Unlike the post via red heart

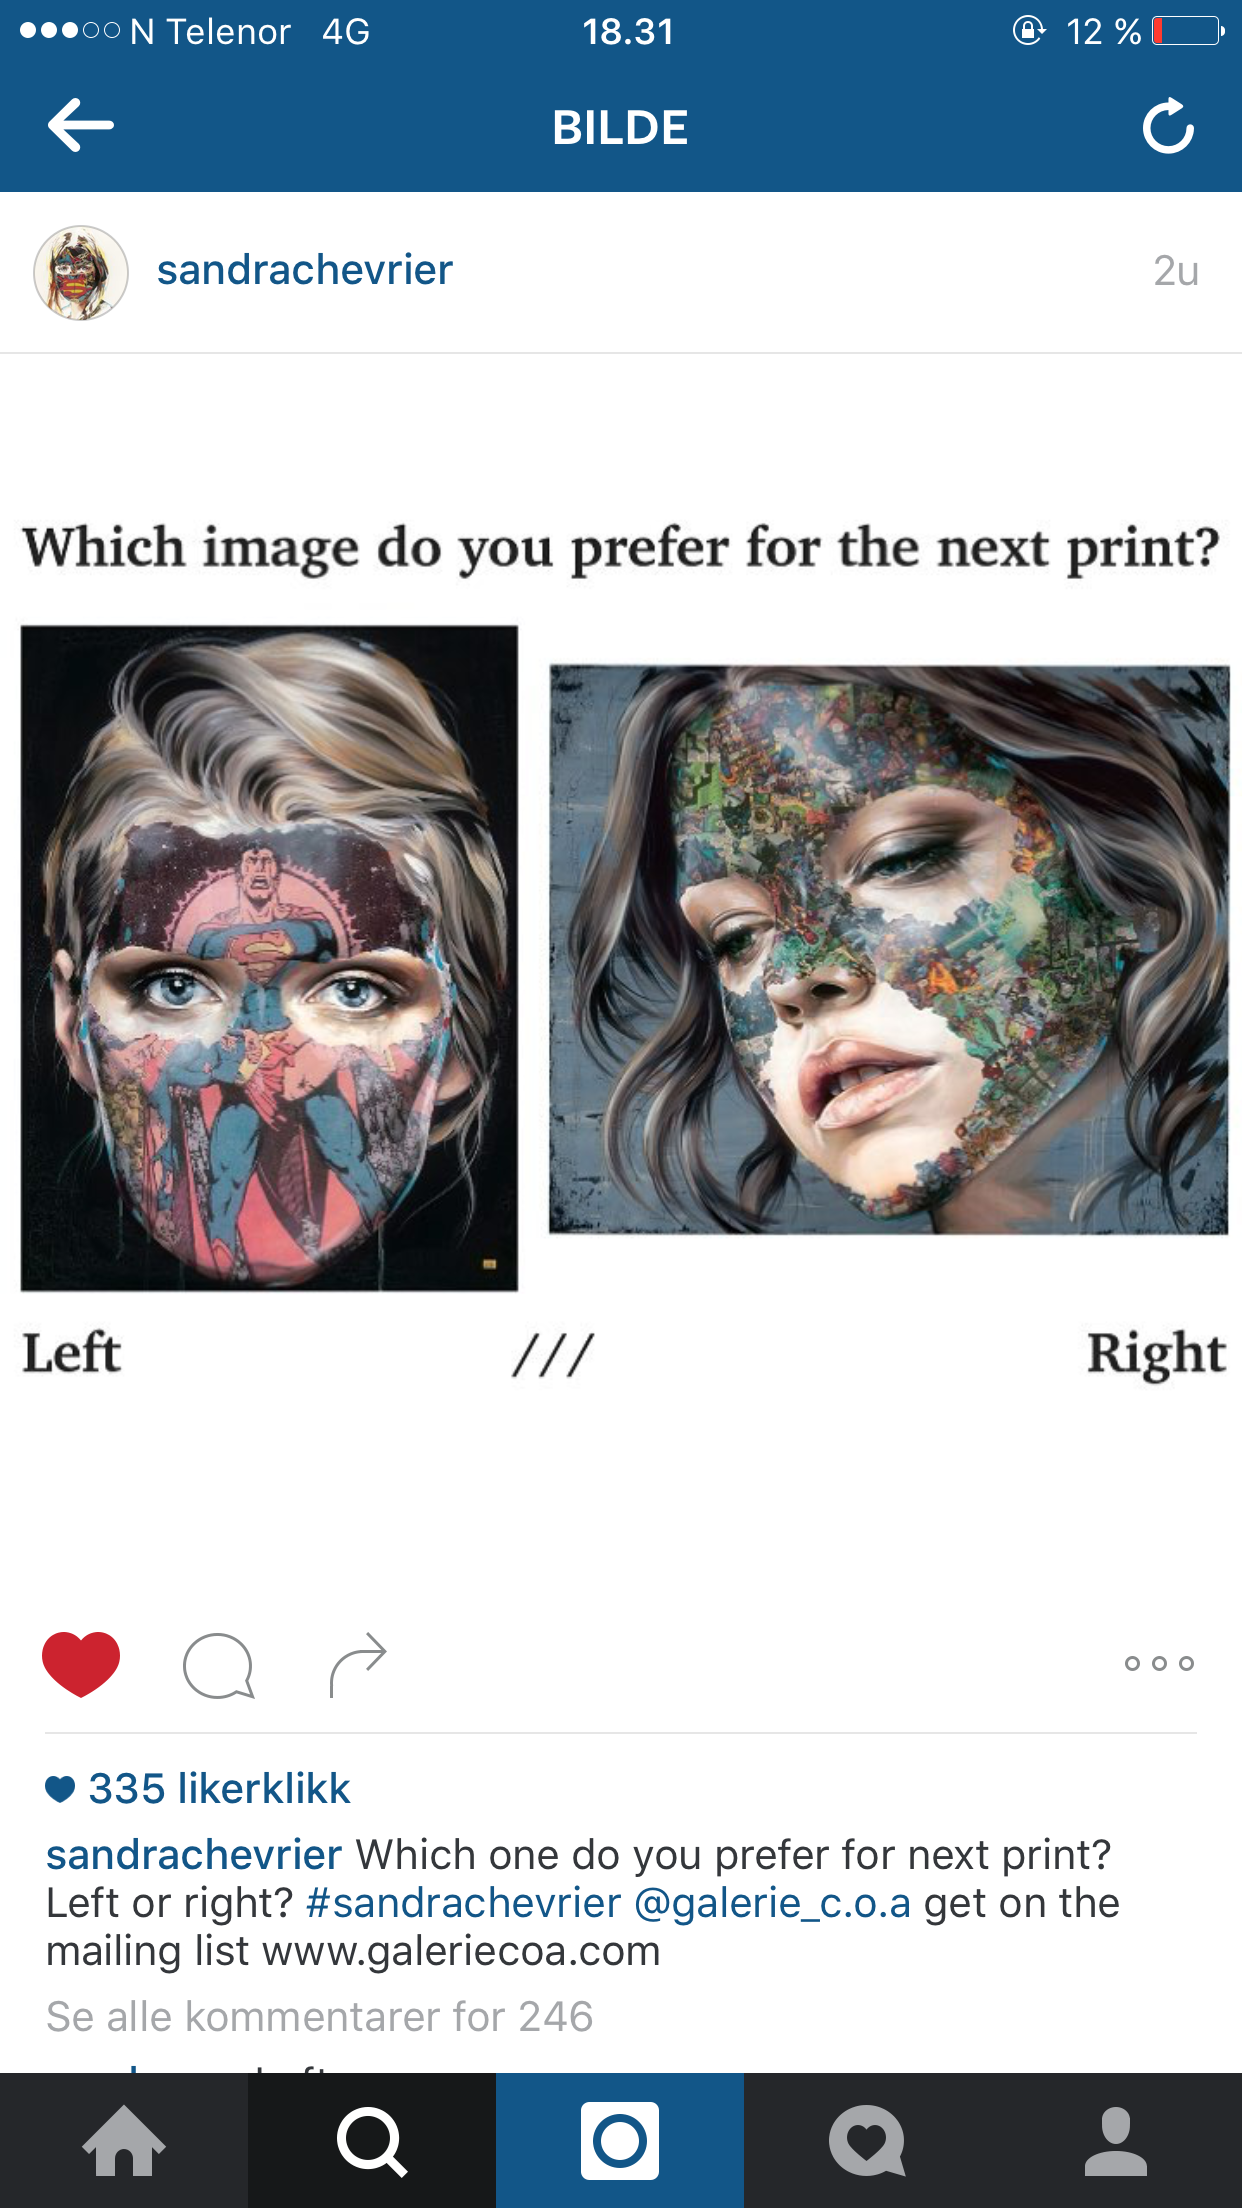pyautogui.click(x=81, y=1664)
